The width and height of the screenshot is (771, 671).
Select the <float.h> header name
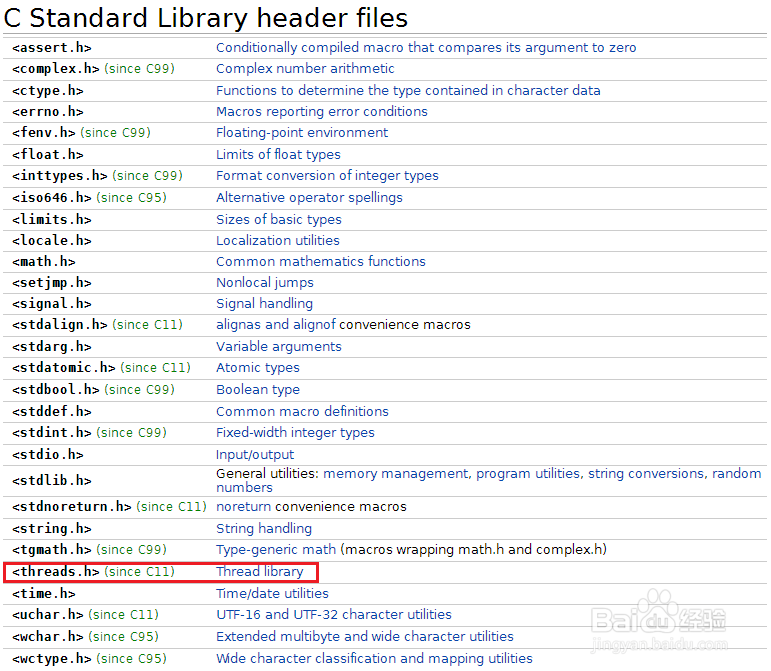[48, 155]
